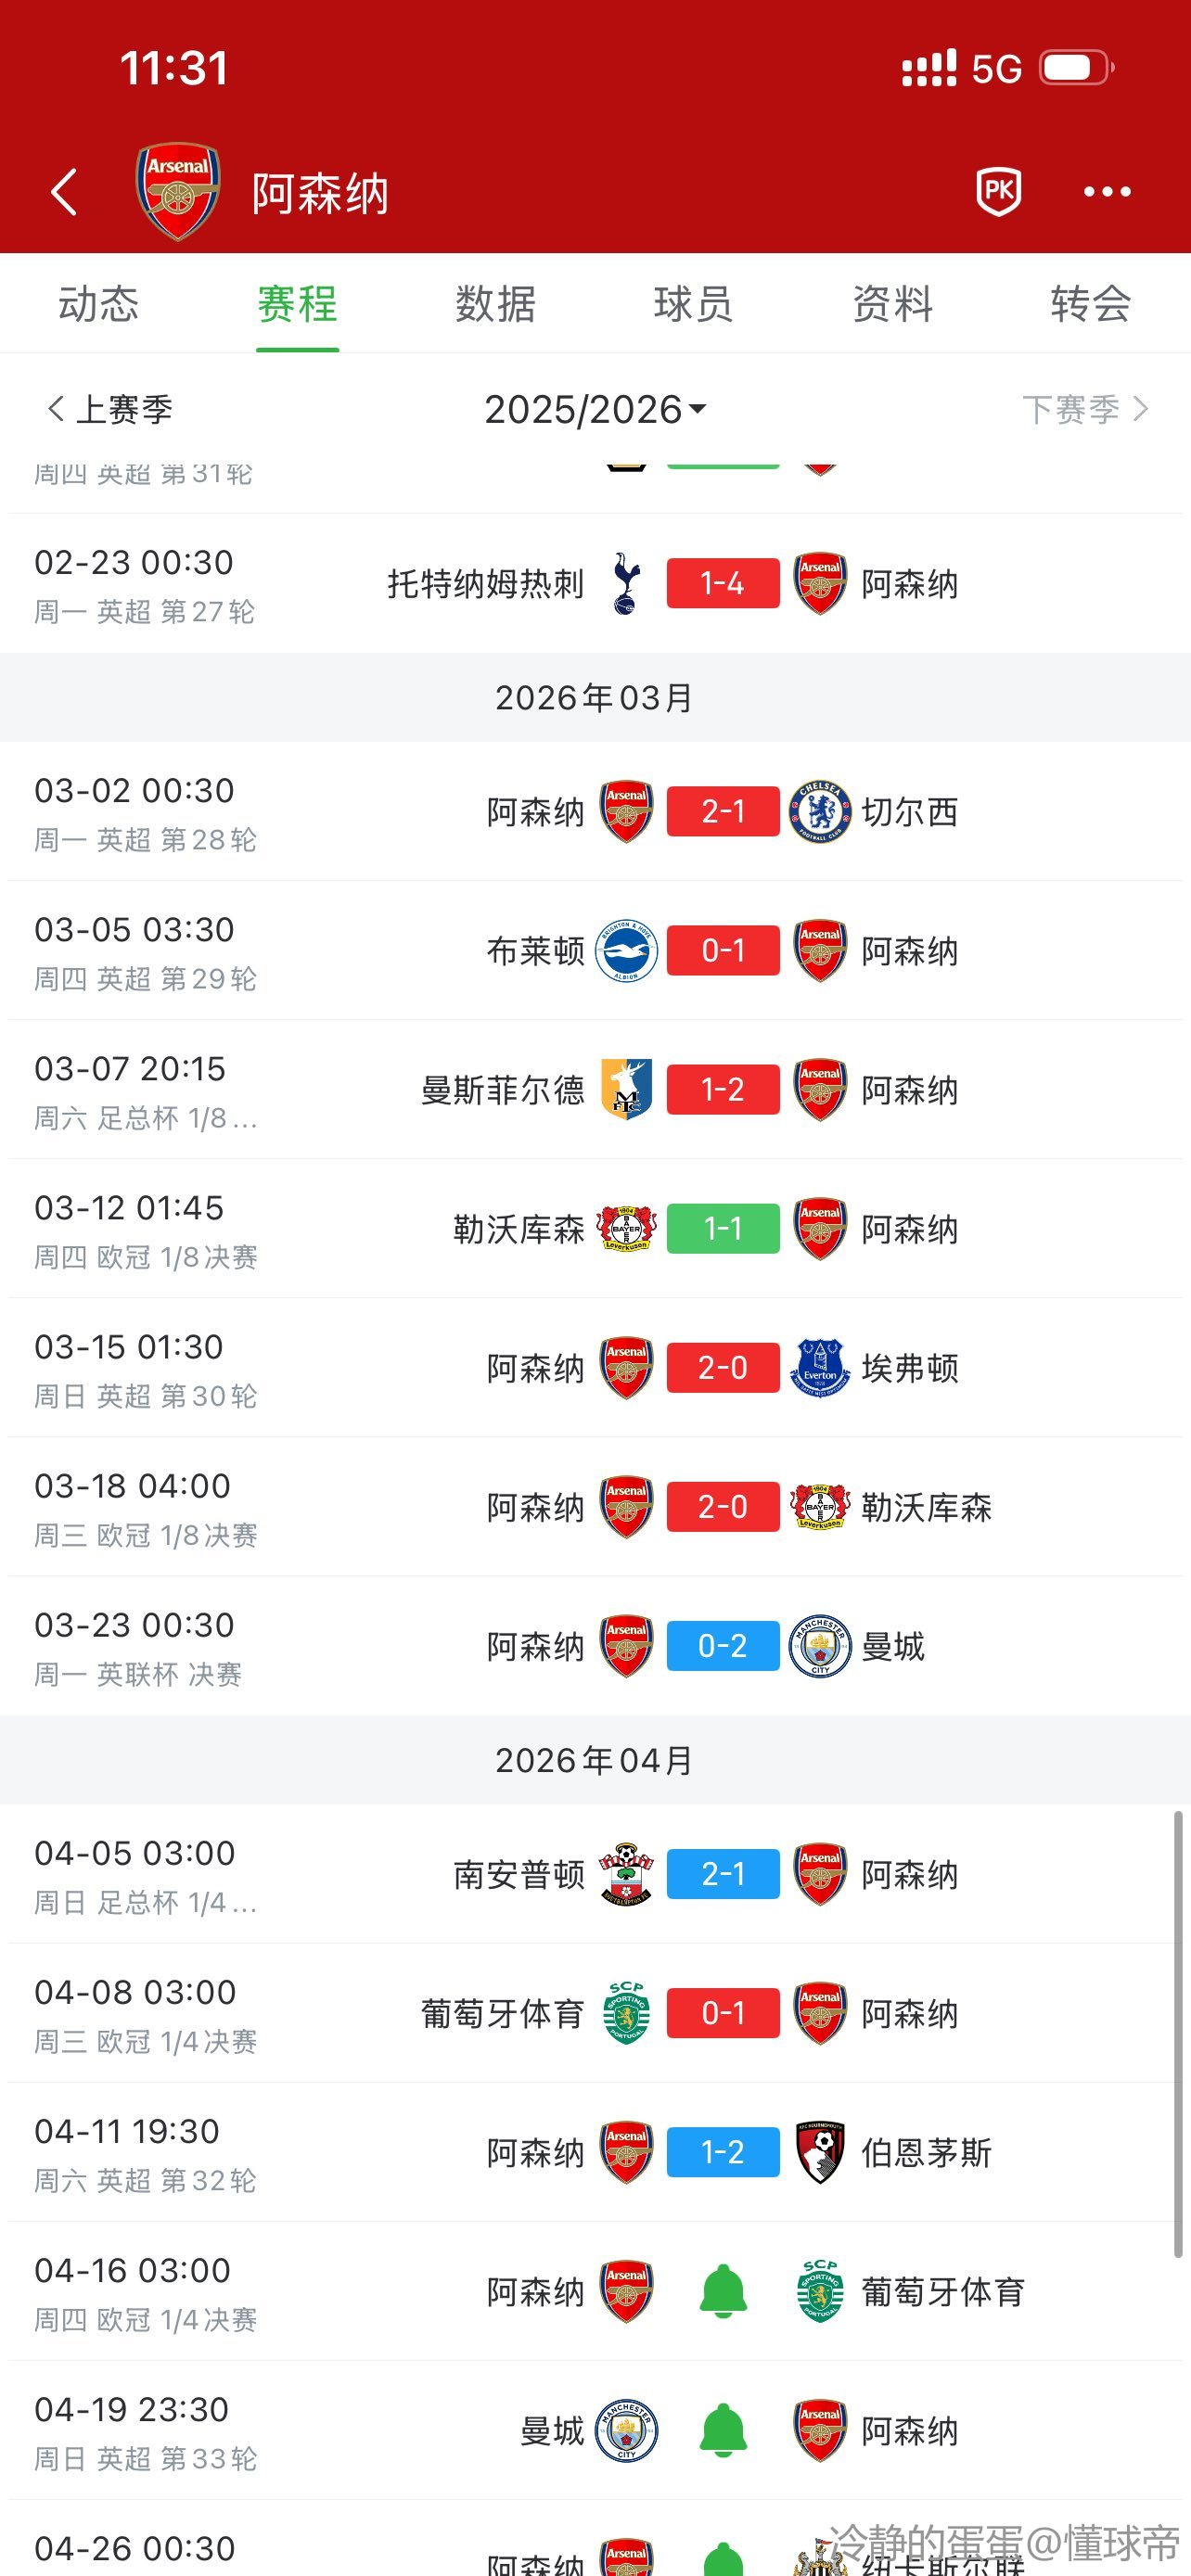This screenshot has width=1191, height=2576.
Task: Switch to the 数据 tab
Action: [496, 304]
